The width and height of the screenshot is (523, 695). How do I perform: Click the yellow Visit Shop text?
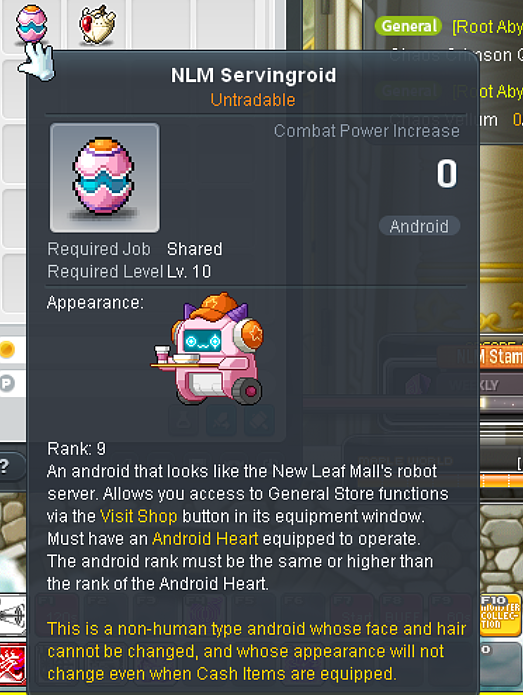point(139,516)
